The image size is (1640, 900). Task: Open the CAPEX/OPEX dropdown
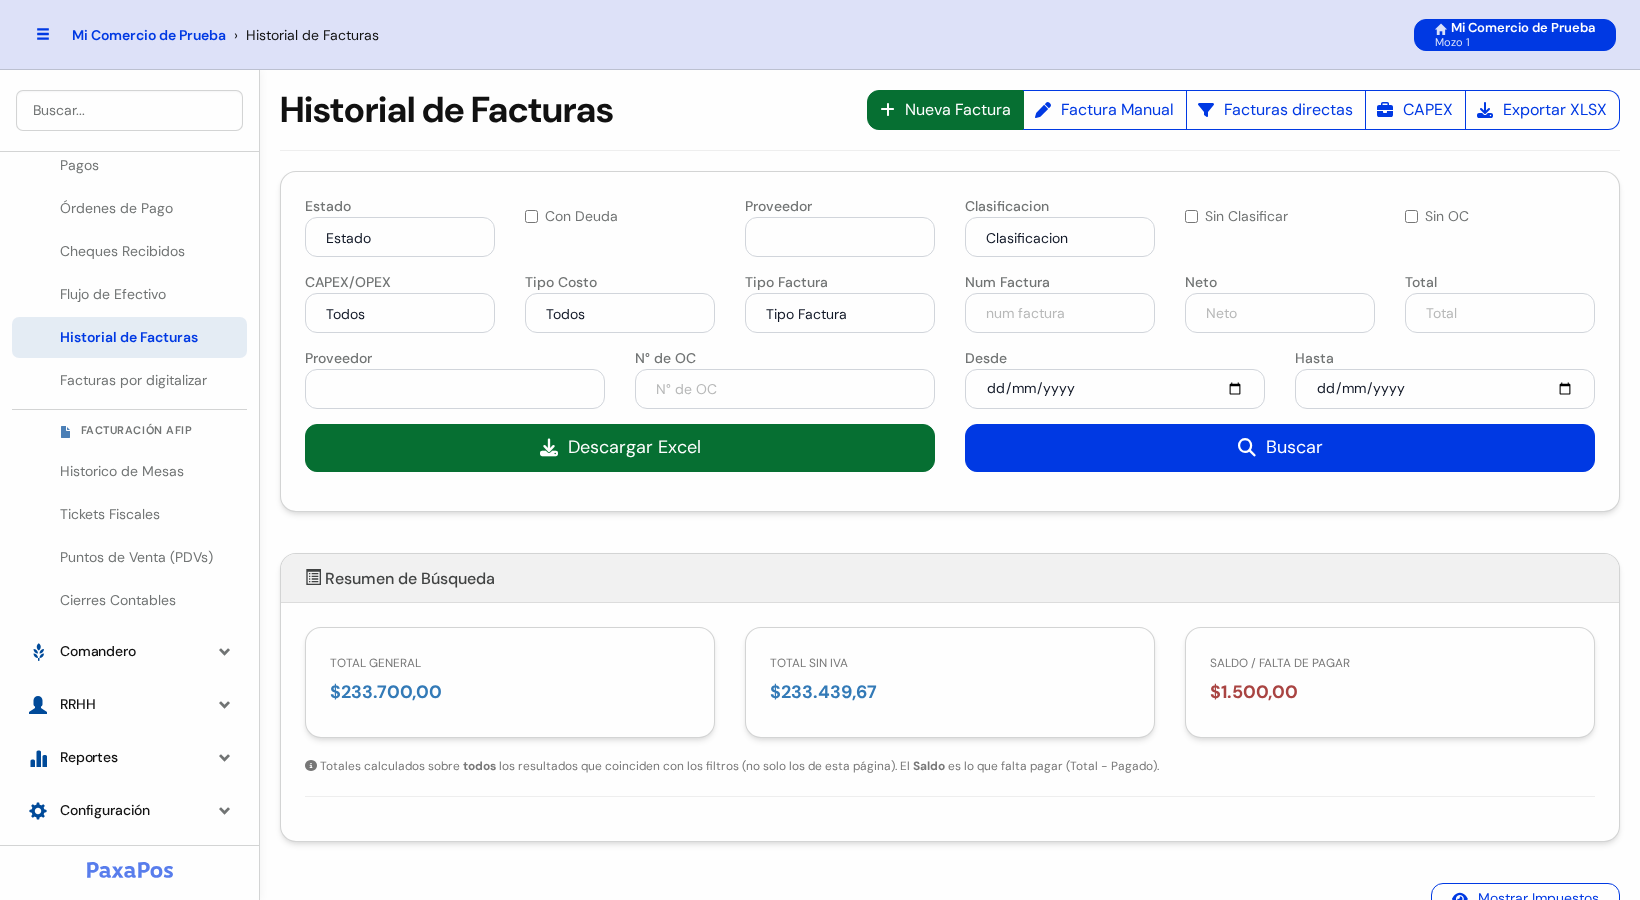[400, 314]
